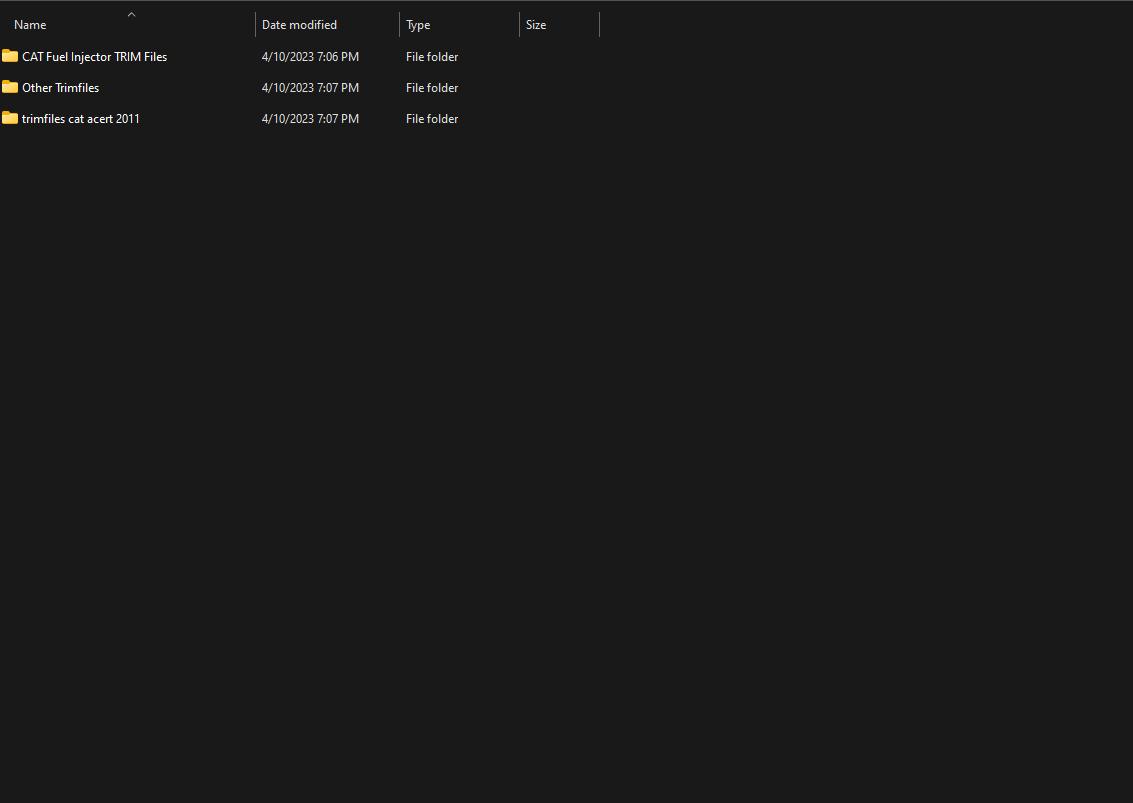Click the File folder label for Other Trimfiles

pos(432,87)
